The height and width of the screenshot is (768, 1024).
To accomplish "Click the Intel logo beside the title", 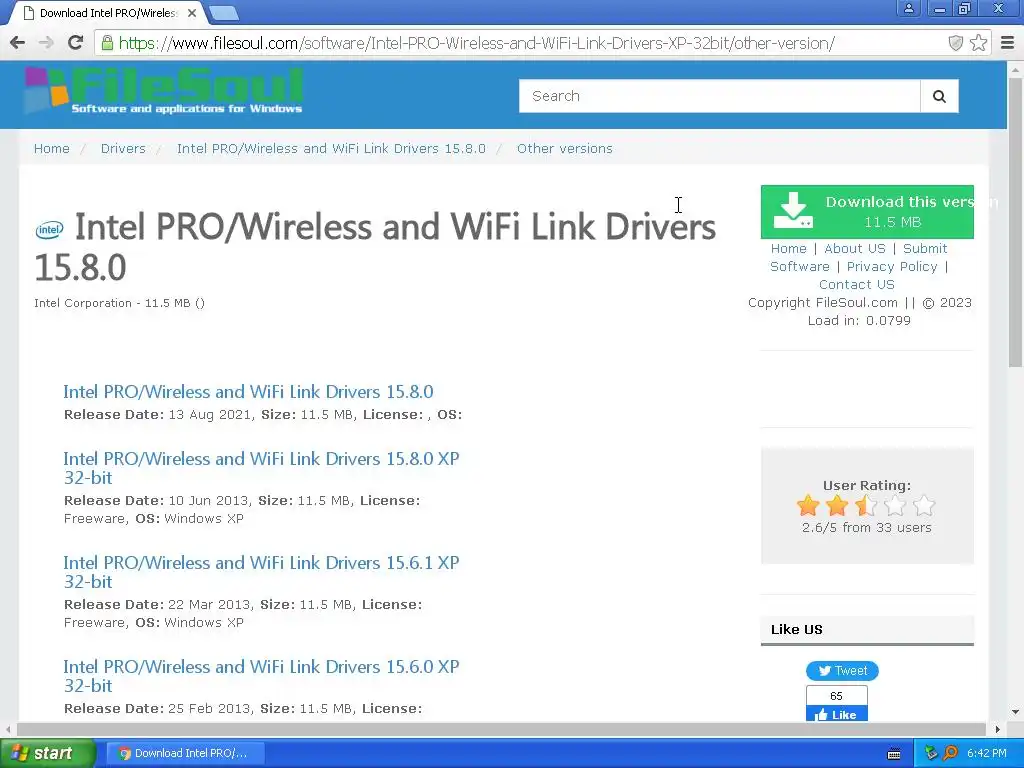I will [50, 229].
